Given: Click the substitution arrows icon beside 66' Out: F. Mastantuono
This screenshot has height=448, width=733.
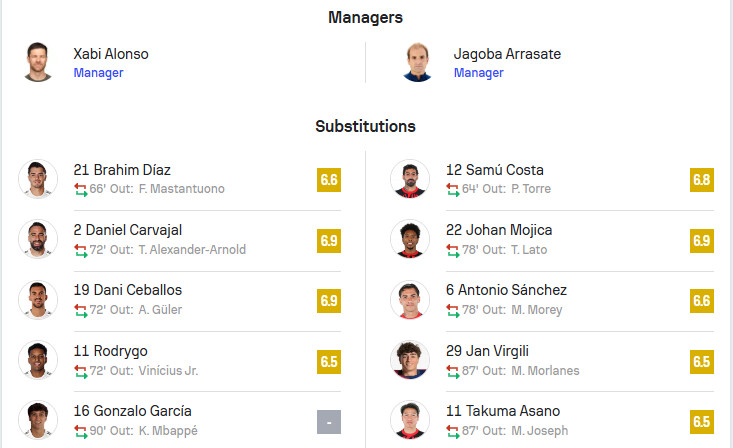Looking at the screenshot, I should [x=80, y=189].
